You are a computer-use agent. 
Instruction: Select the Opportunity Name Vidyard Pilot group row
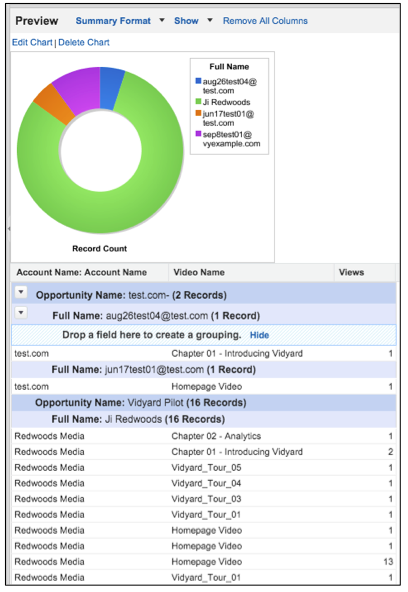204,403
